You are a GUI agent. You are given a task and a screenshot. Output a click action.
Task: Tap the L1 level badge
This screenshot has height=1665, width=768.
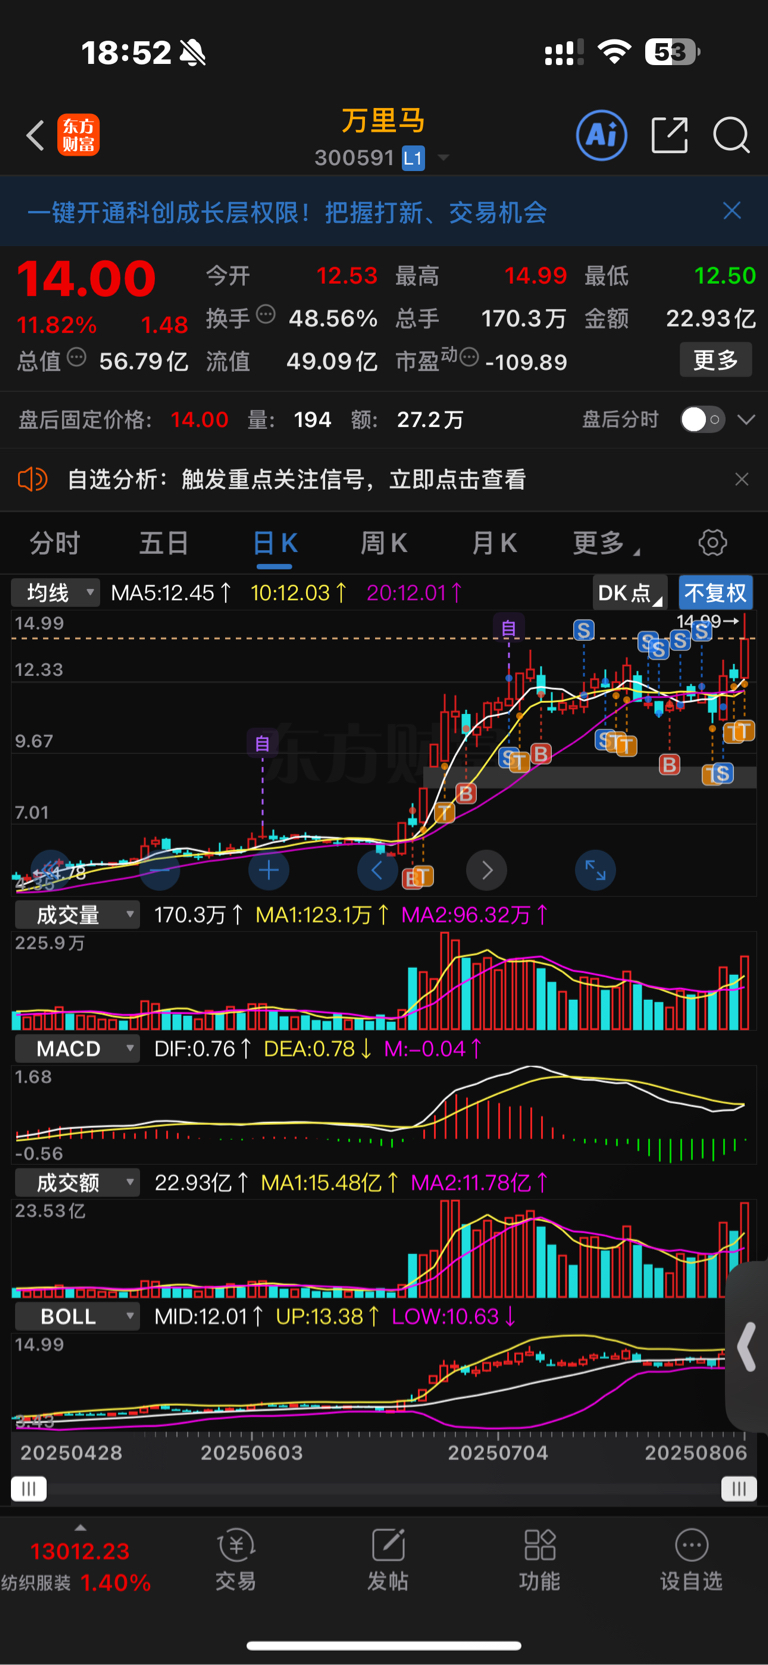pos(413,158)
